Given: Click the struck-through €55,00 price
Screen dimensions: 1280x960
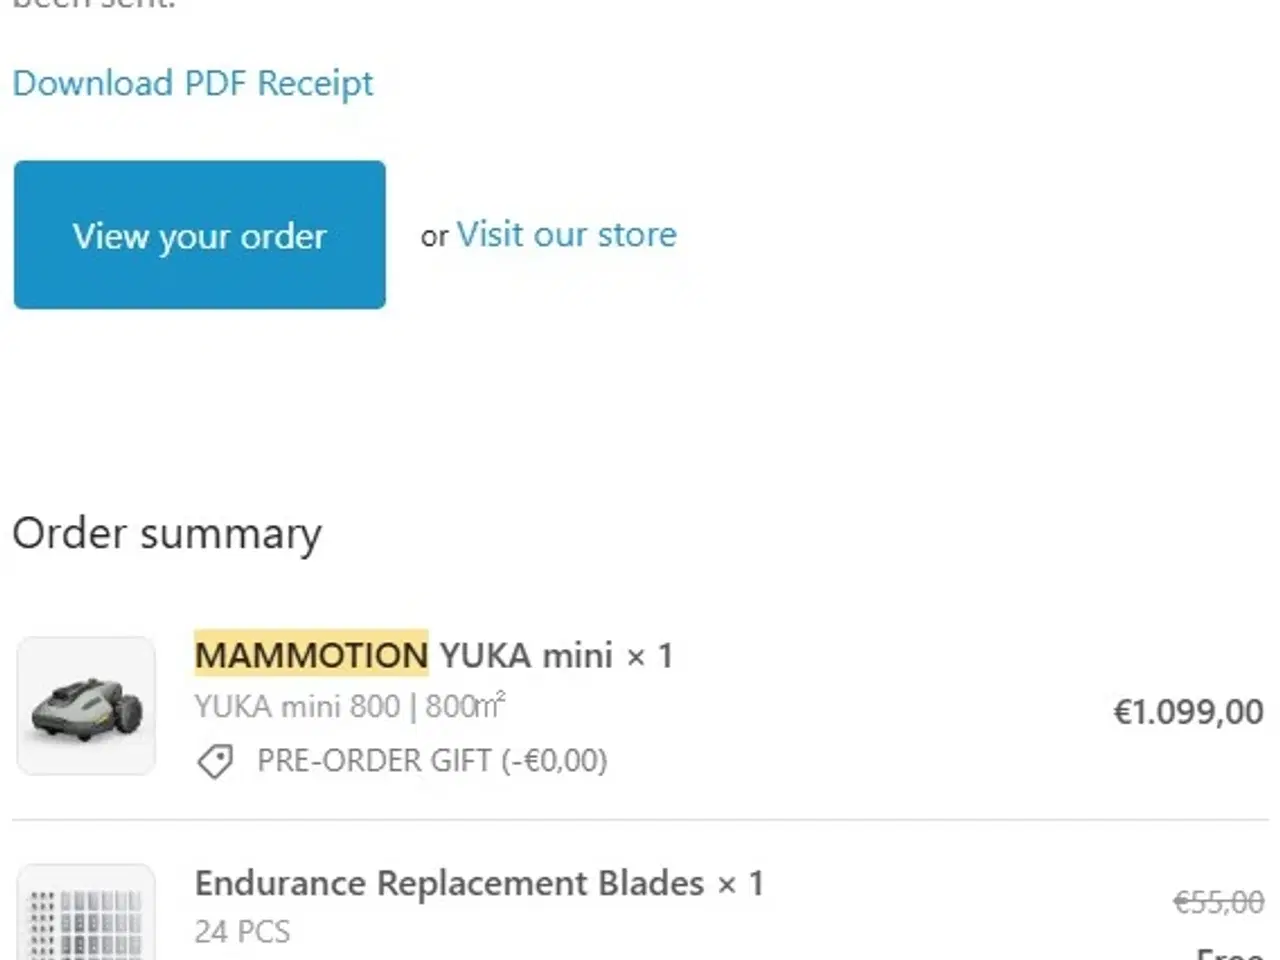Looking at the screenshot, I should pyautogui.click(x=1218, y=903).
